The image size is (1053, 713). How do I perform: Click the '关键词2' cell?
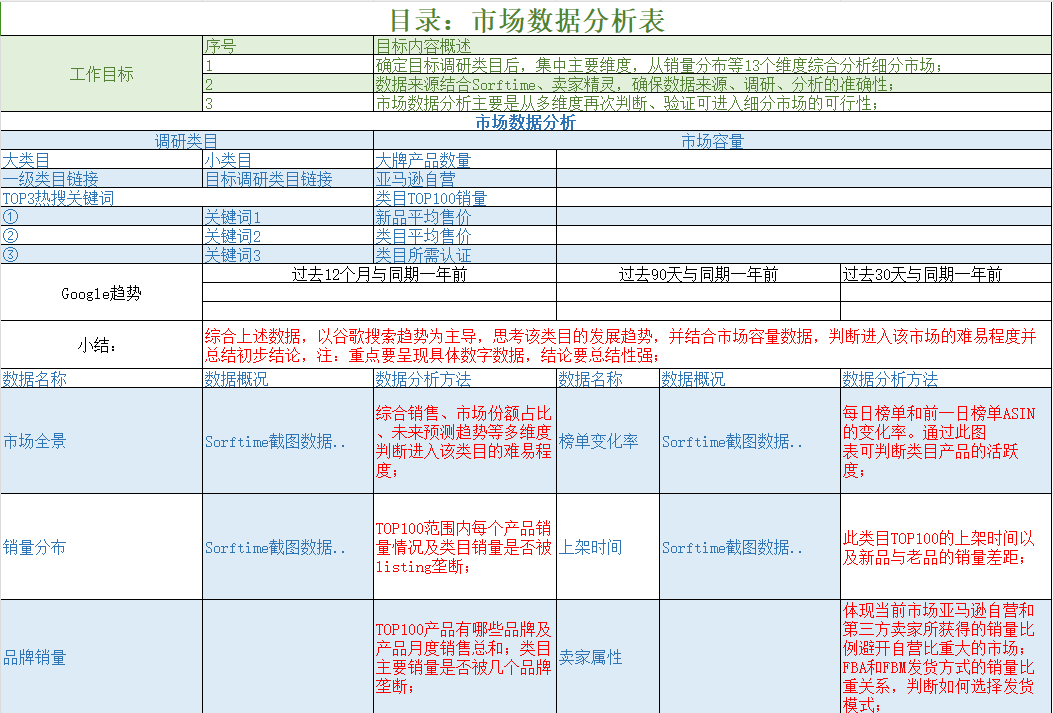click(288, 235)
